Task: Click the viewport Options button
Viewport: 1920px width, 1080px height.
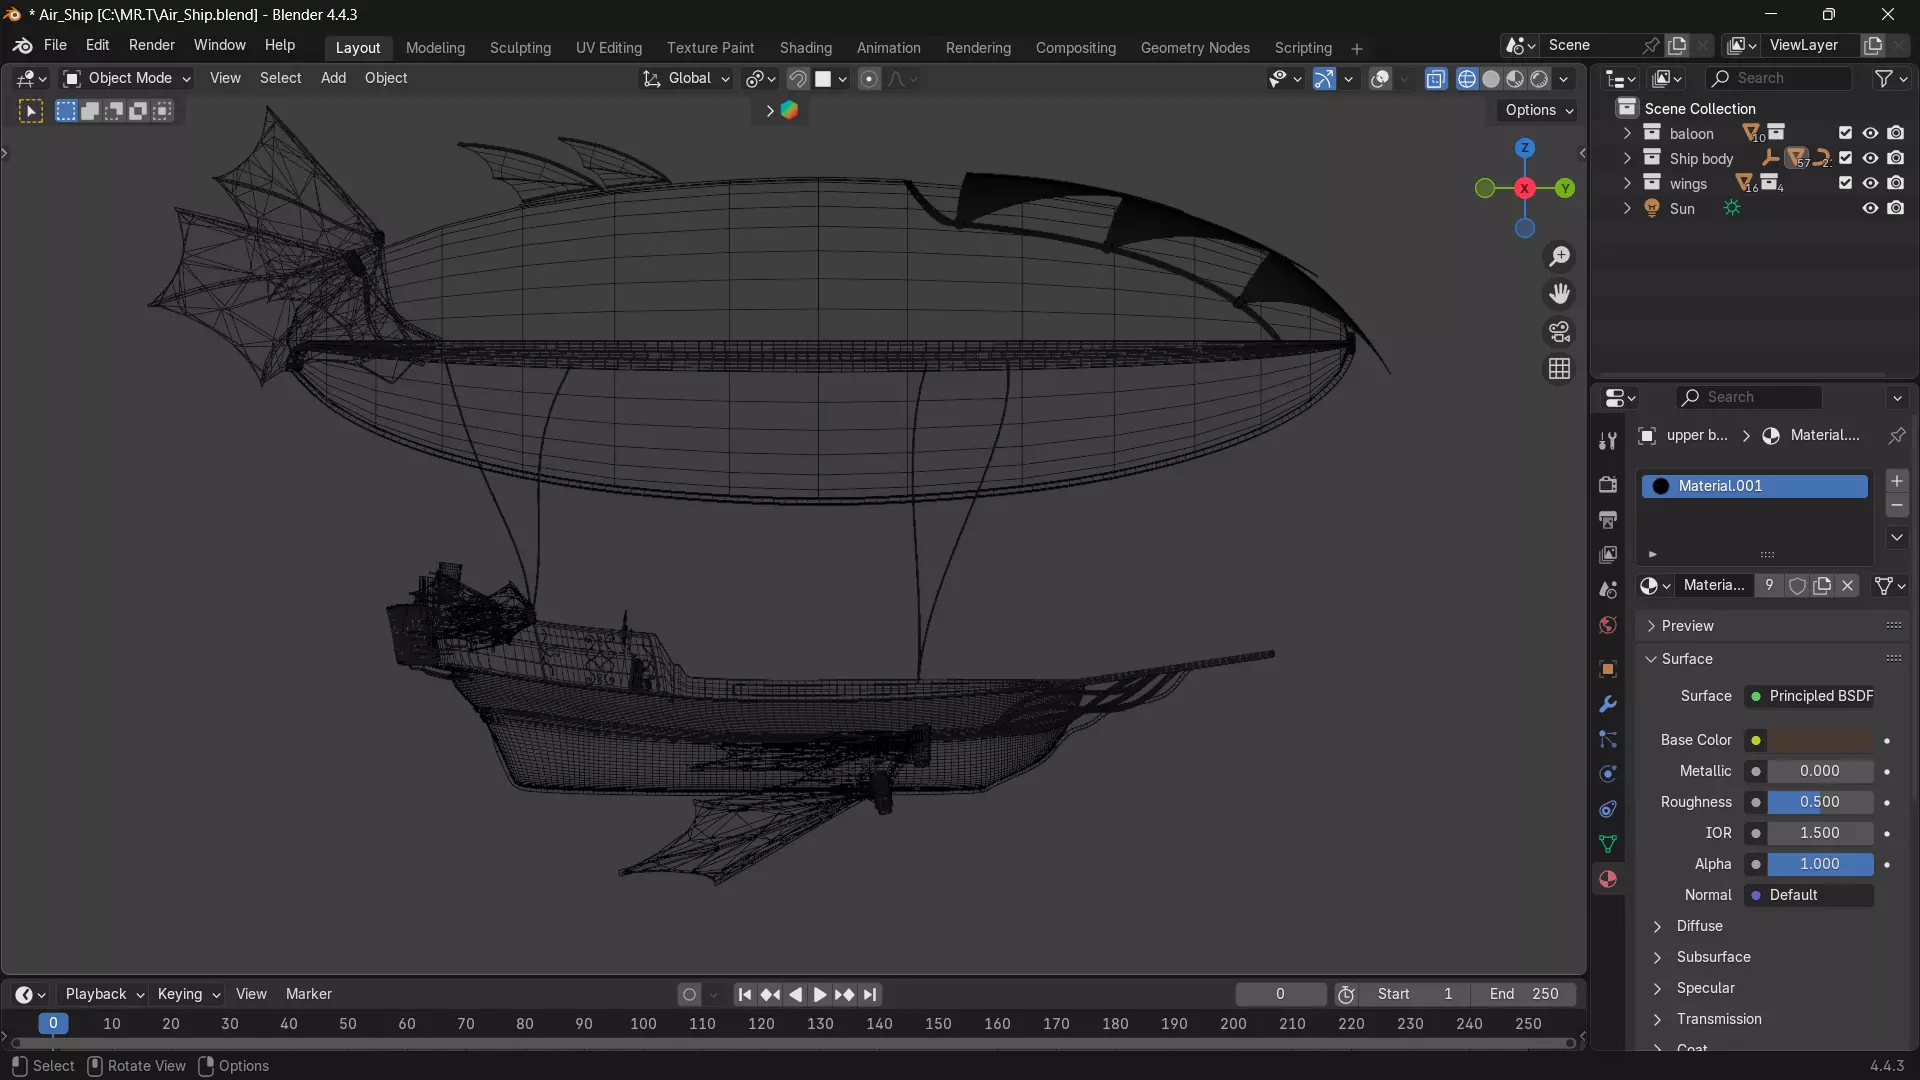Action: tap(1539, 110)
